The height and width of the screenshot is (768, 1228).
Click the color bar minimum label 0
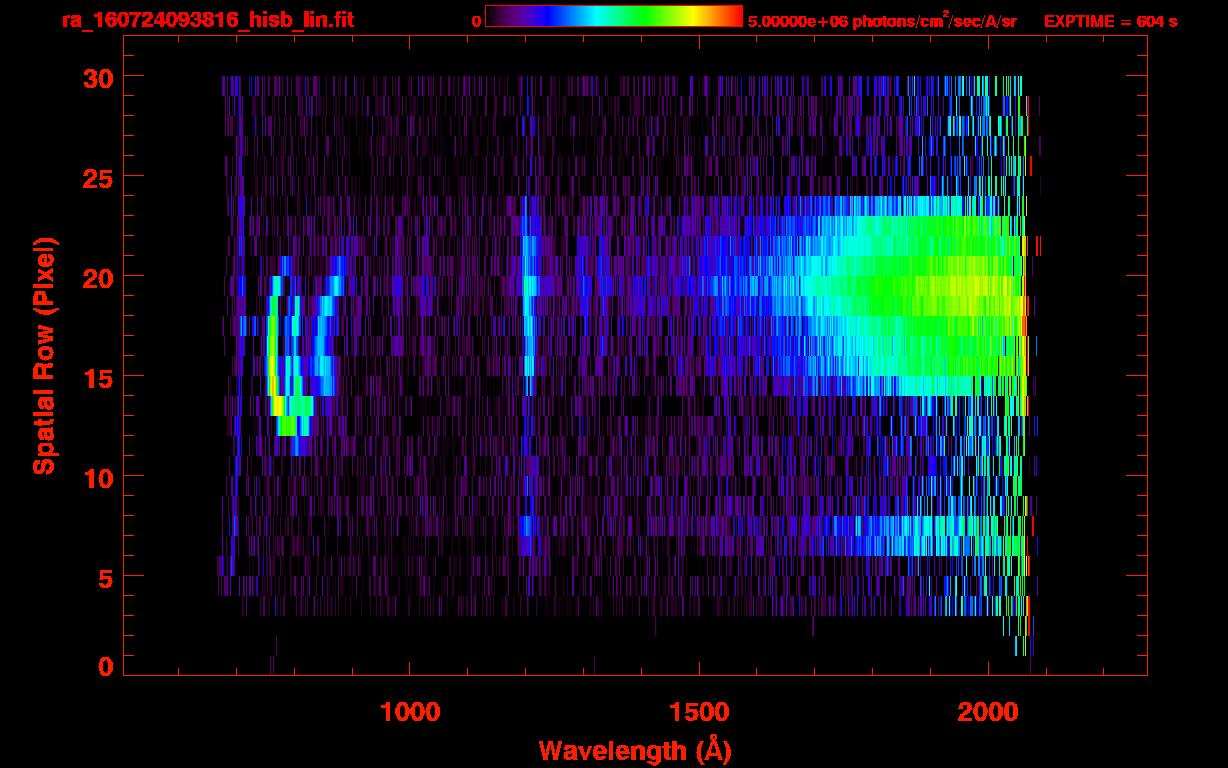(476, 21)
